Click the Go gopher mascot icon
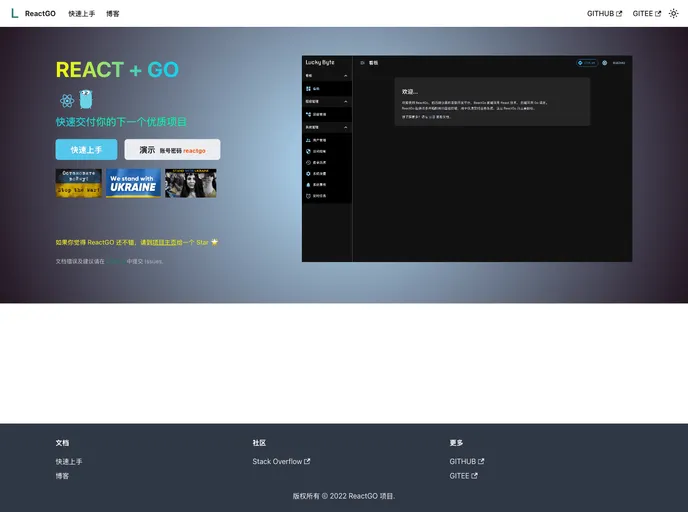This screenshot has height=512, width=688. 86,99
